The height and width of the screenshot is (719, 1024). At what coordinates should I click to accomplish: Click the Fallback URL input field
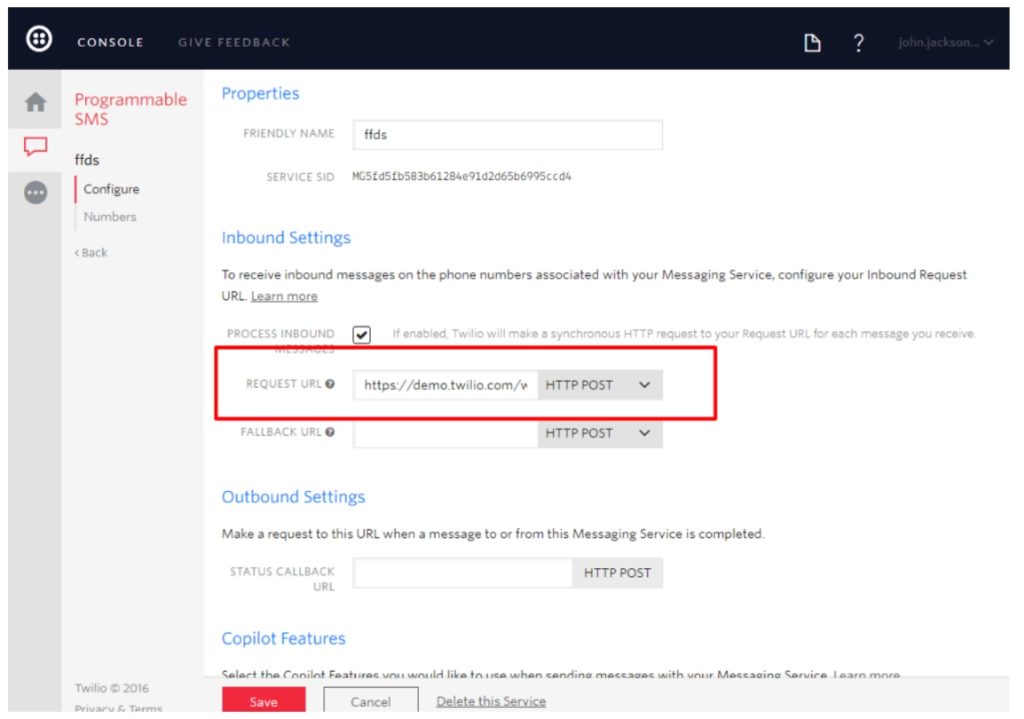445,433
